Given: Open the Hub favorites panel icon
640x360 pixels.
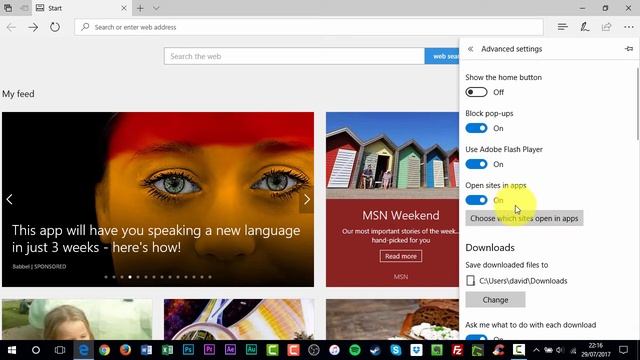Looking at the screenshot, I should 562,27.
